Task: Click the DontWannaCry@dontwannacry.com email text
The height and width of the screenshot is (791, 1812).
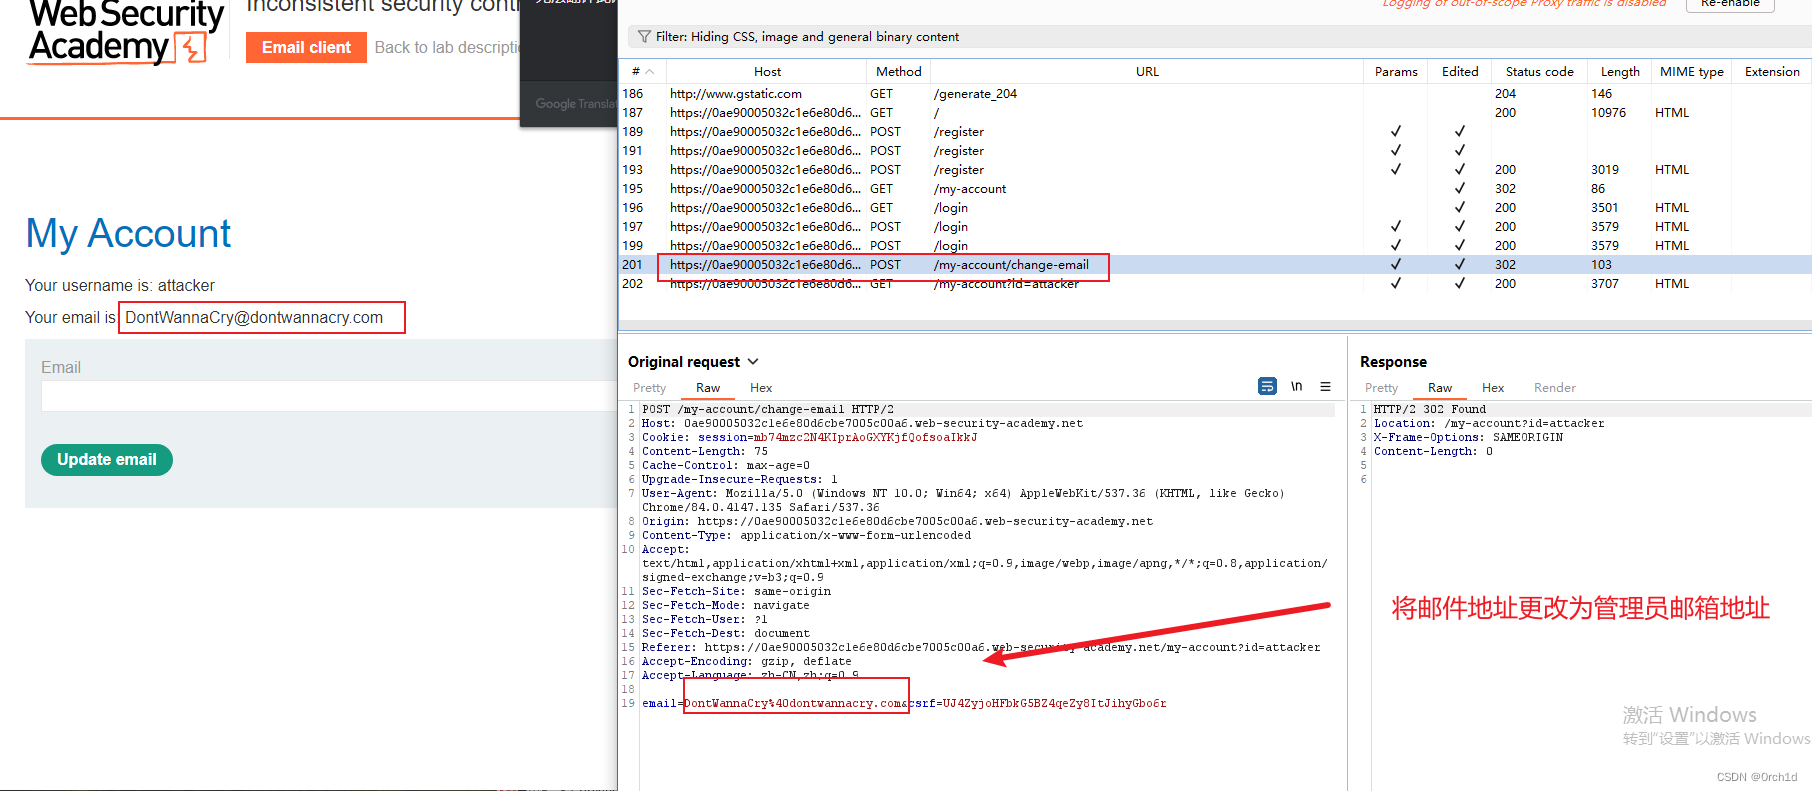Action: click(254, 318)
